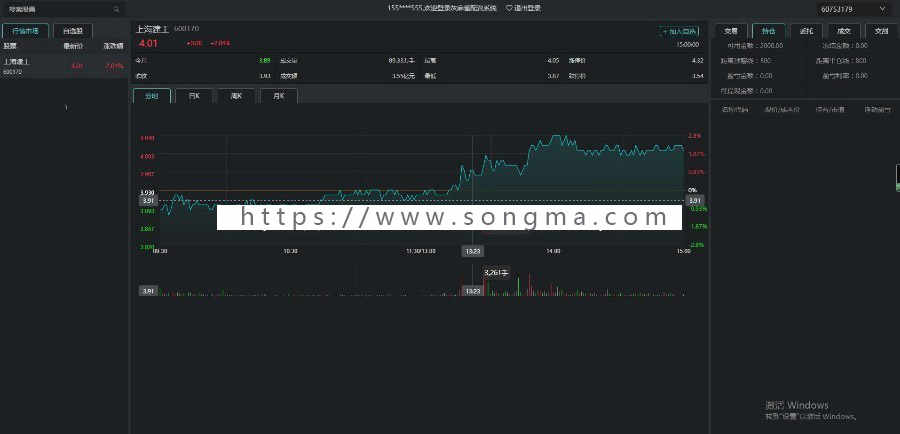
Task: Switch to the 行情市场 tab
Action: point(25,31)
